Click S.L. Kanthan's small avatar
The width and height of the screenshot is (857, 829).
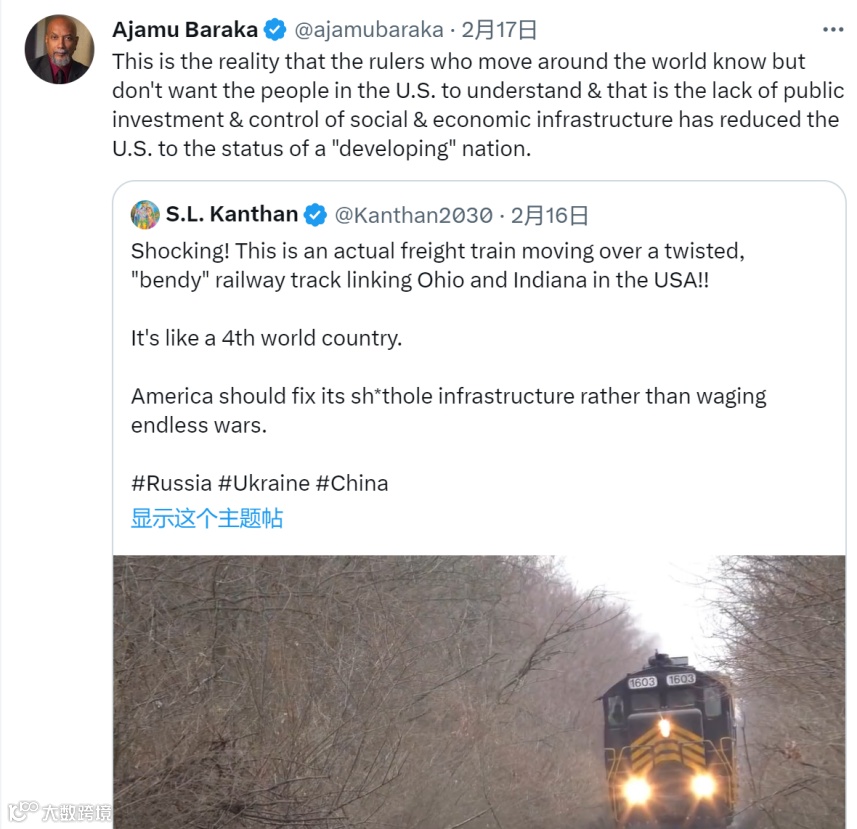(x=145, y=215)
